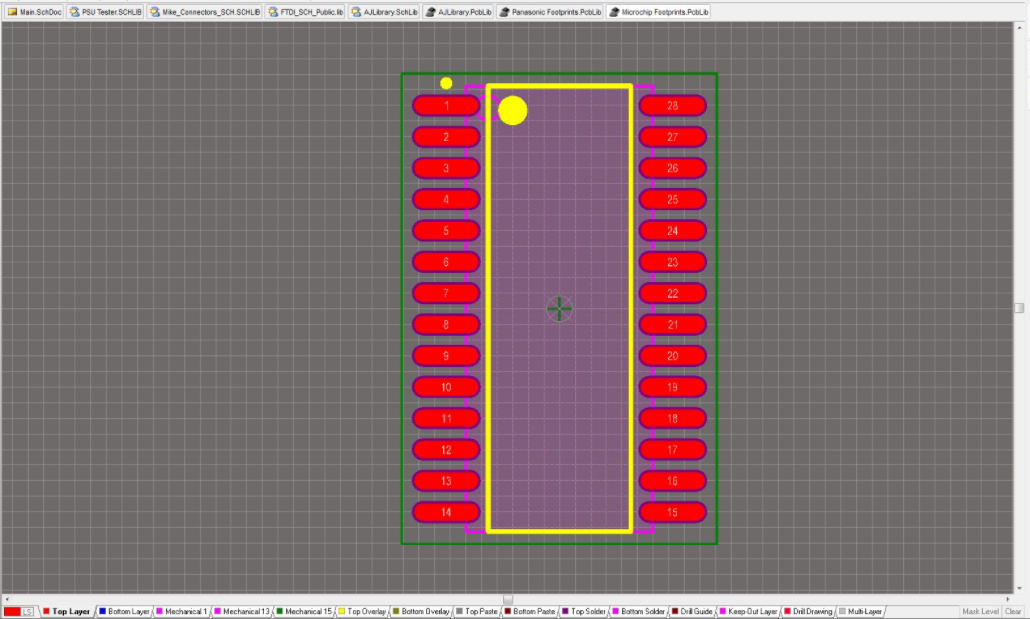The height and width of the screenshot is (619, 1030).
Task: Open Mike_Connectors_SCH.SCHLIB document tab
Action: 204,11
